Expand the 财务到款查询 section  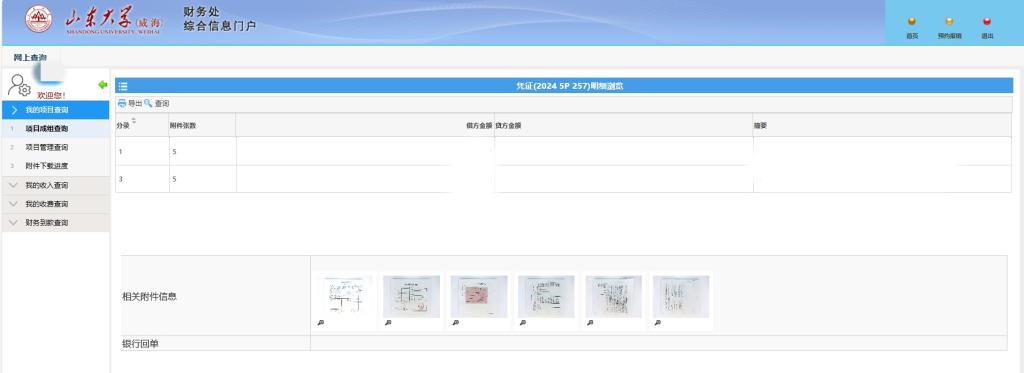(56, 223)
